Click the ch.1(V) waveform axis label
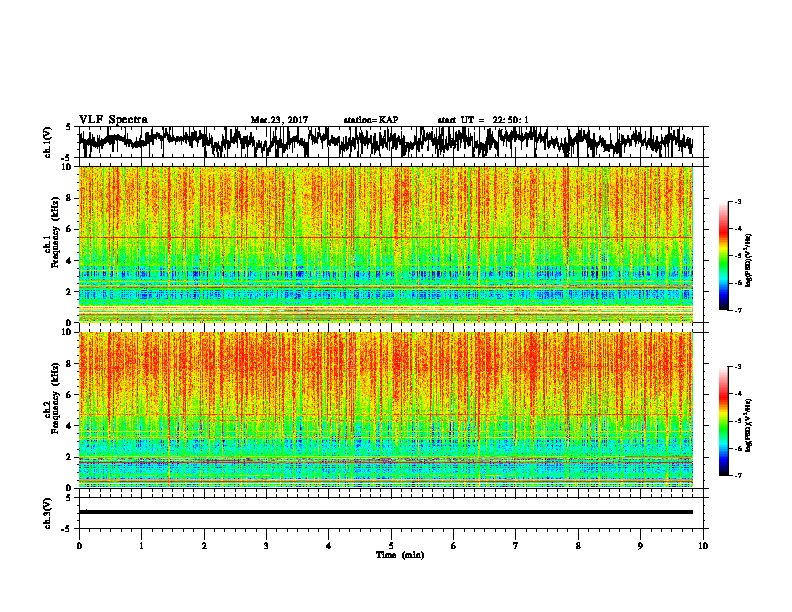 point(48,142)
